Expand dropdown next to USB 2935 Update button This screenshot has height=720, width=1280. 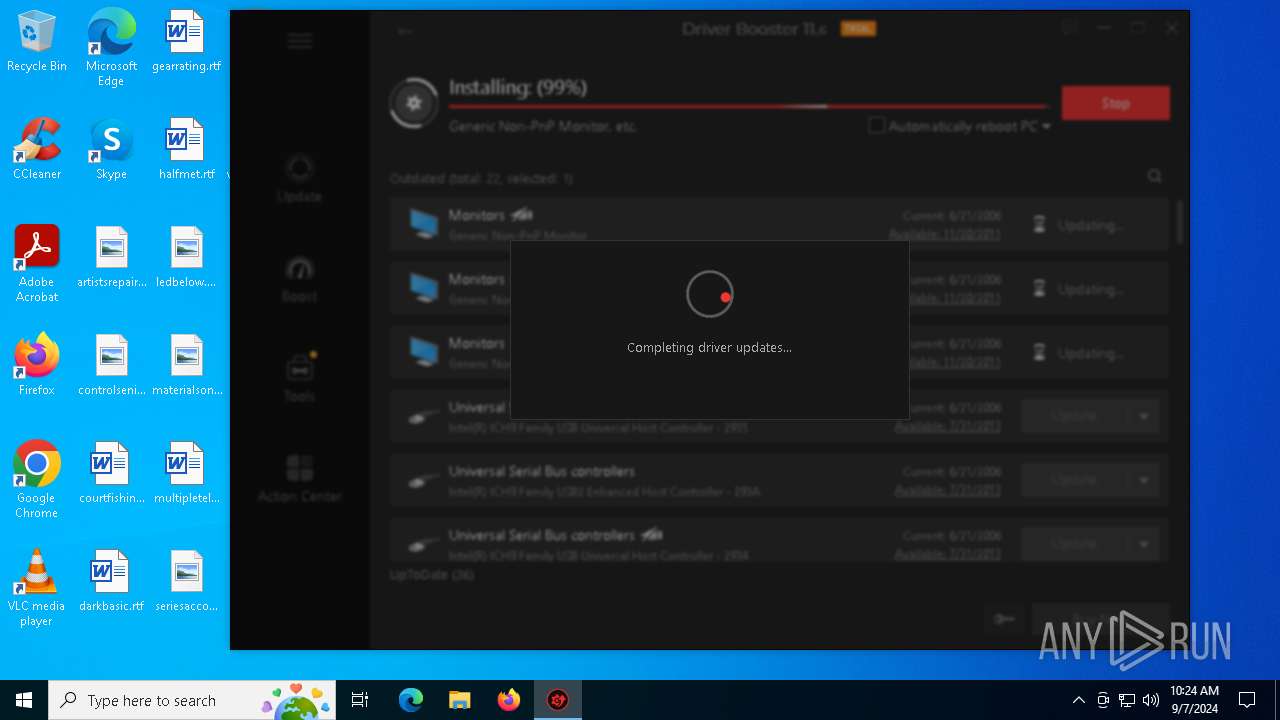pos(1143,416)
